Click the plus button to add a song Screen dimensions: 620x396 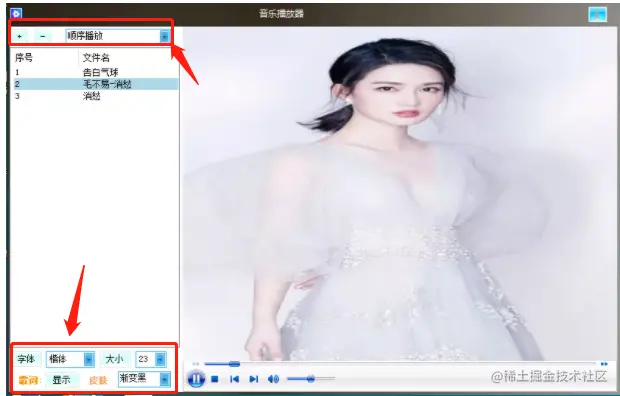[20, 36]
